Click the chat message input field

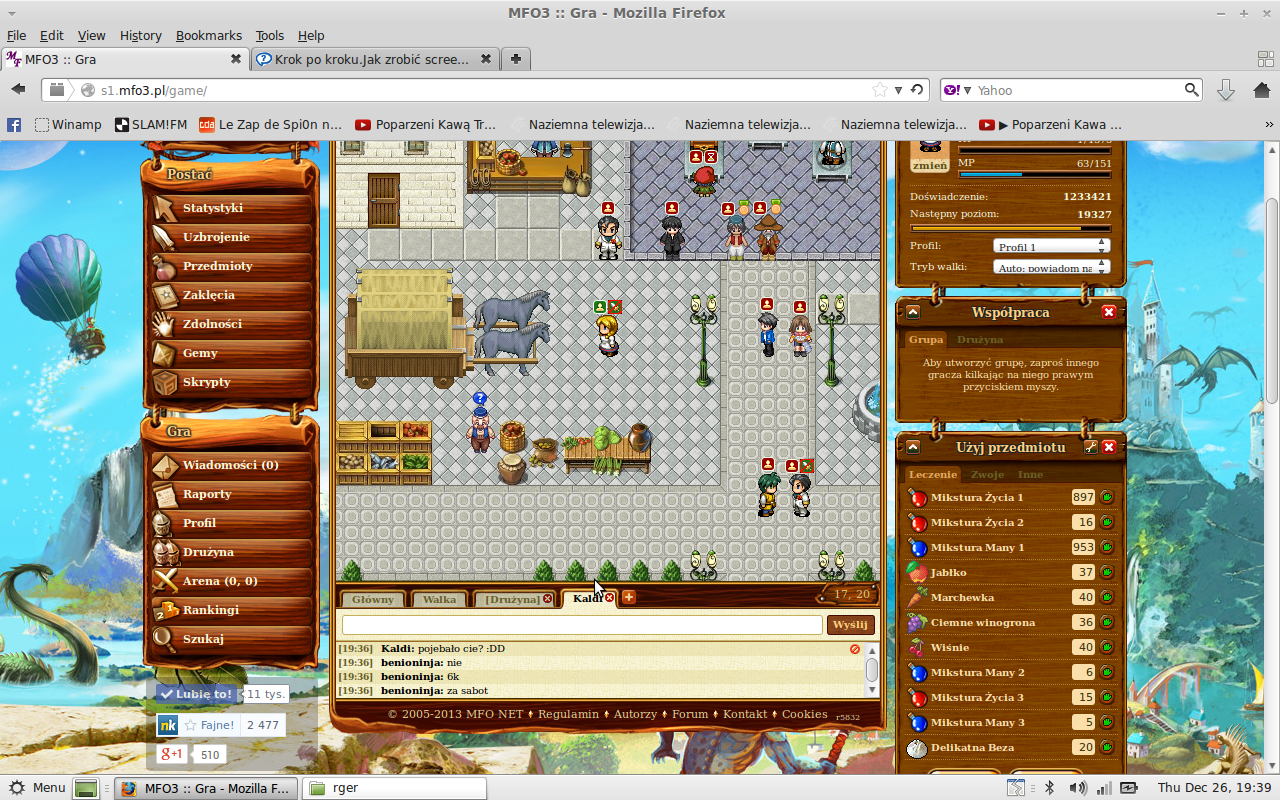(582, 624)
